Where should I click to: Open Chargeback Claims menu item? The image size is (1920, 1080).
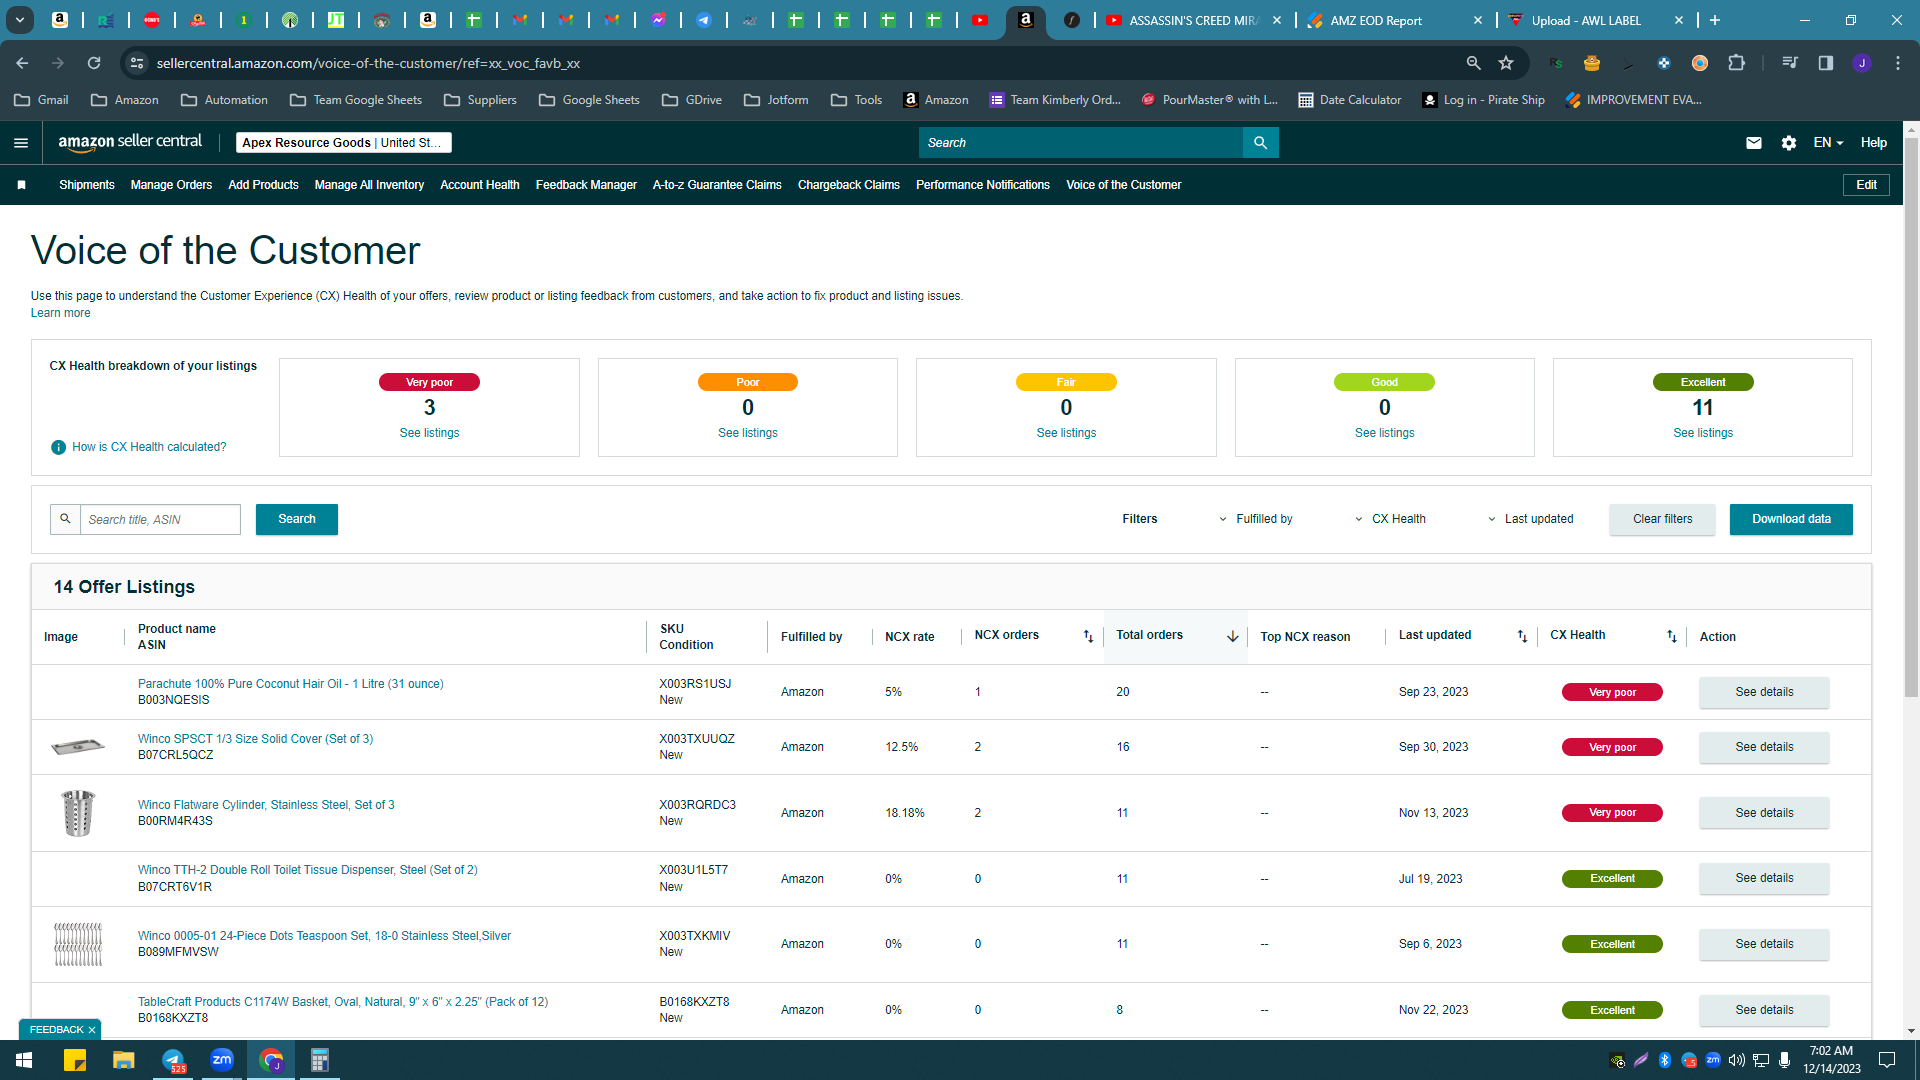coord(849,185)
